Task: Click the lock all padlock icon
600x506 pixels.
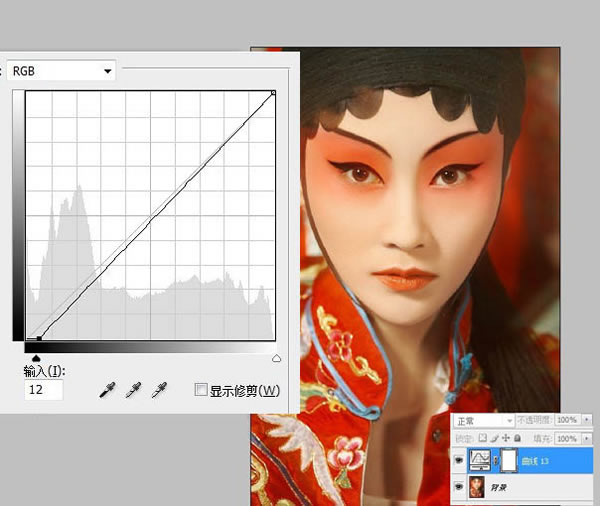Action: coord(517,437)
